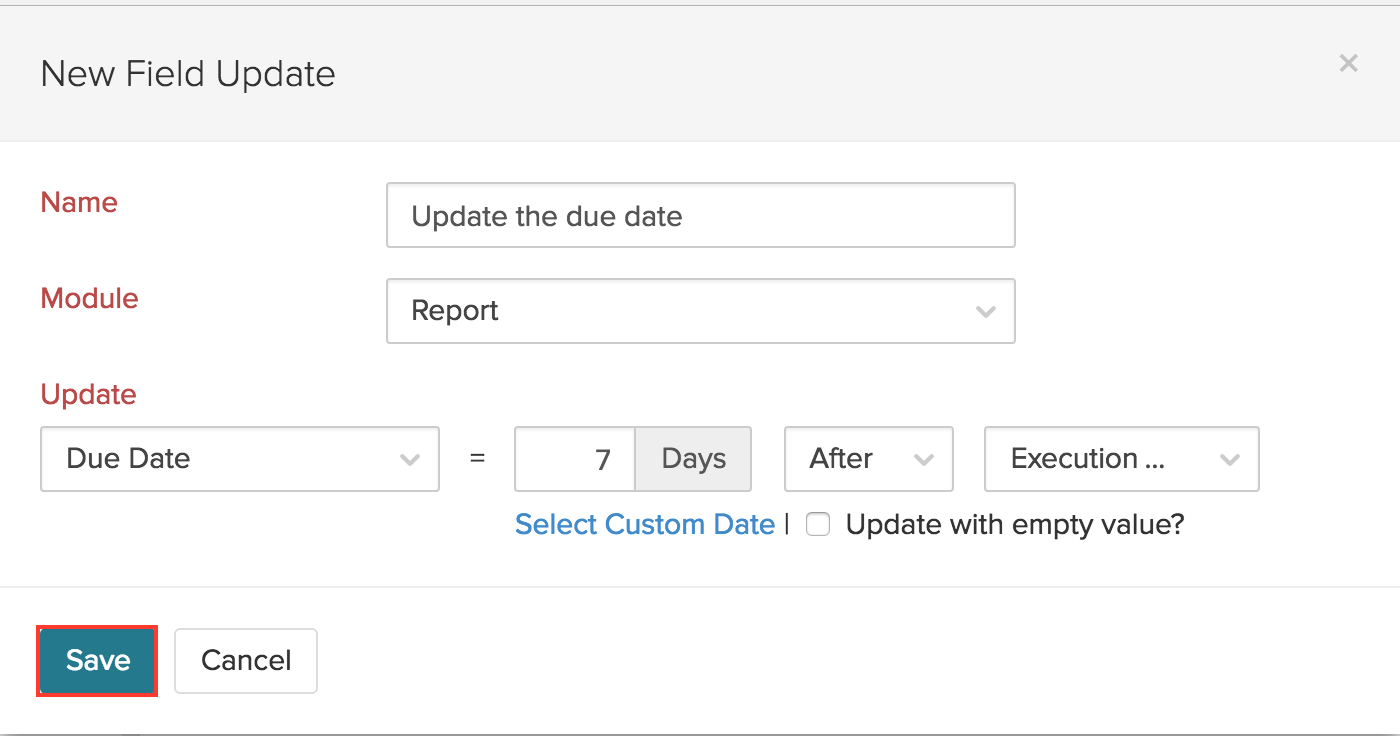Open the After dropdown
The height and width of the screenshot is (736, 1400).
click(868, 459)
